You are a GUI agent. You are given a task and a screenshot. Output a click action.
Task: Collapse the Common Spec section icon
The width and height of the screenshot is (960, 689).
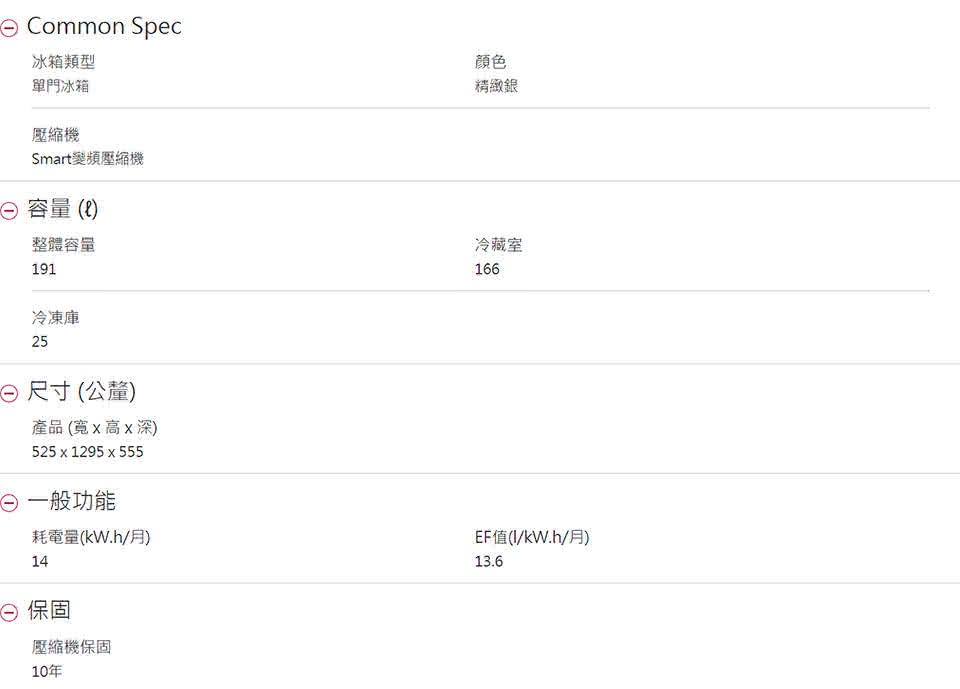(9, 28)
